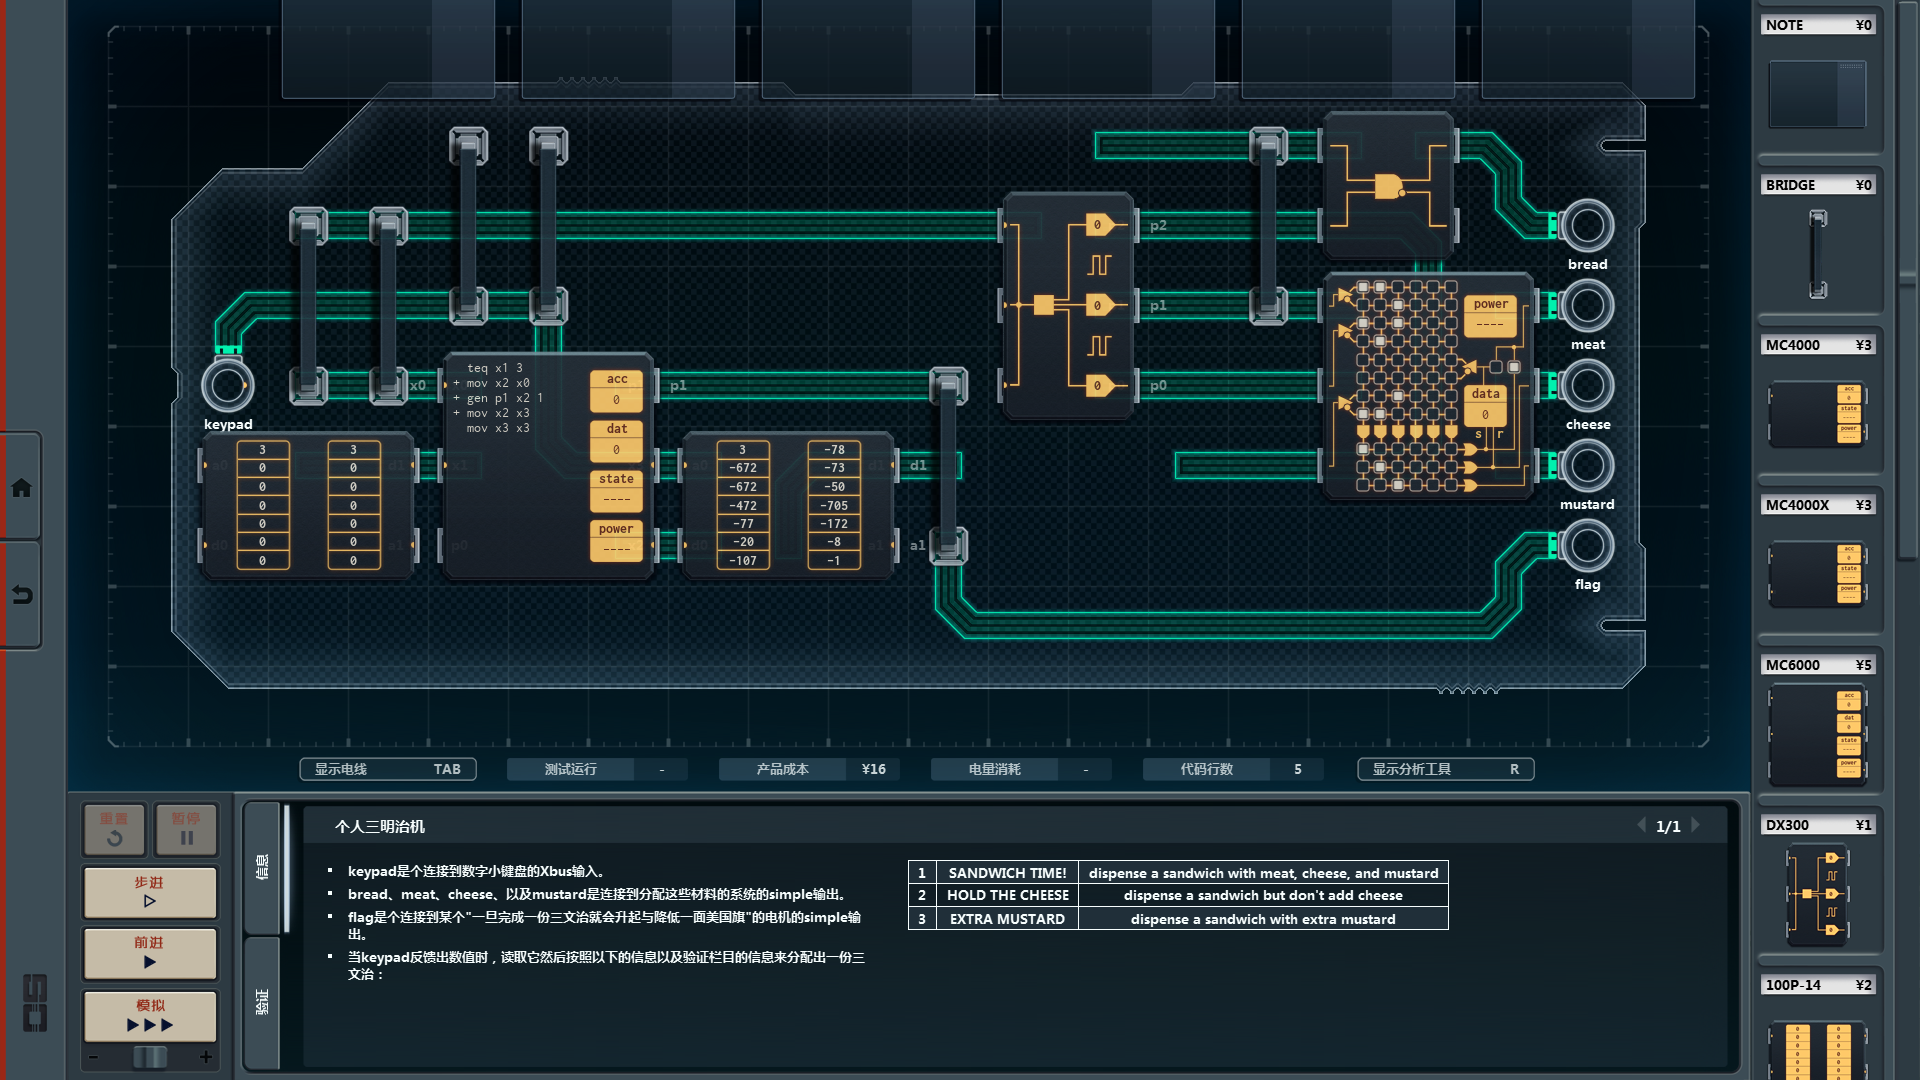Image resolution: width=1920 pixels, height=1080 pixels.
Task: Select the DX300 expander part
Action: pos(1817,895)
